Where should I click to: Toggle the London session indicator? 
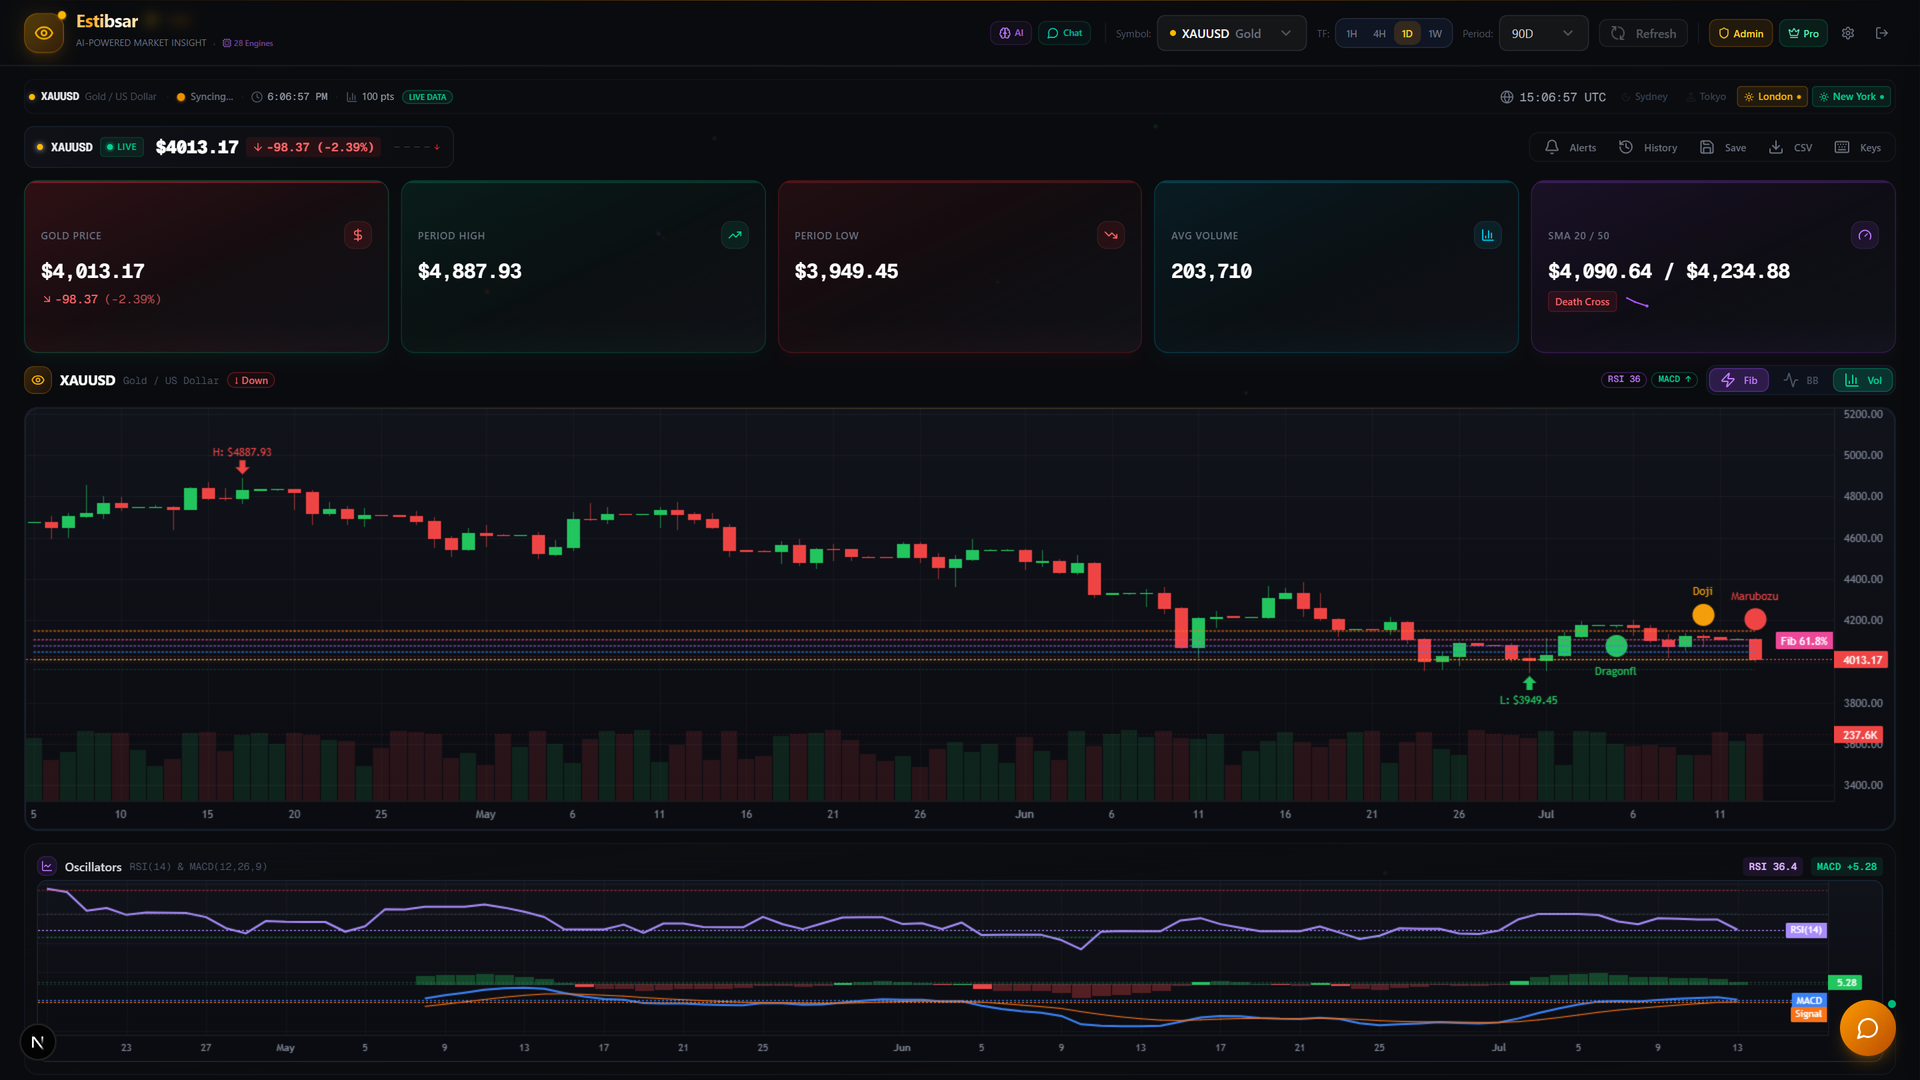pos(1772,97)
